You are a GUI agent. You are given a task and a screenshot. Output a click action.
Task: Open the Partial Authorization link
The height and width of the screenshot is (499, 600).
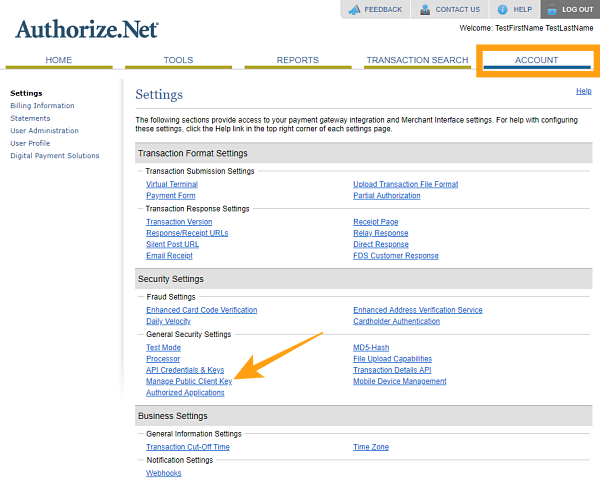point(386,196)
